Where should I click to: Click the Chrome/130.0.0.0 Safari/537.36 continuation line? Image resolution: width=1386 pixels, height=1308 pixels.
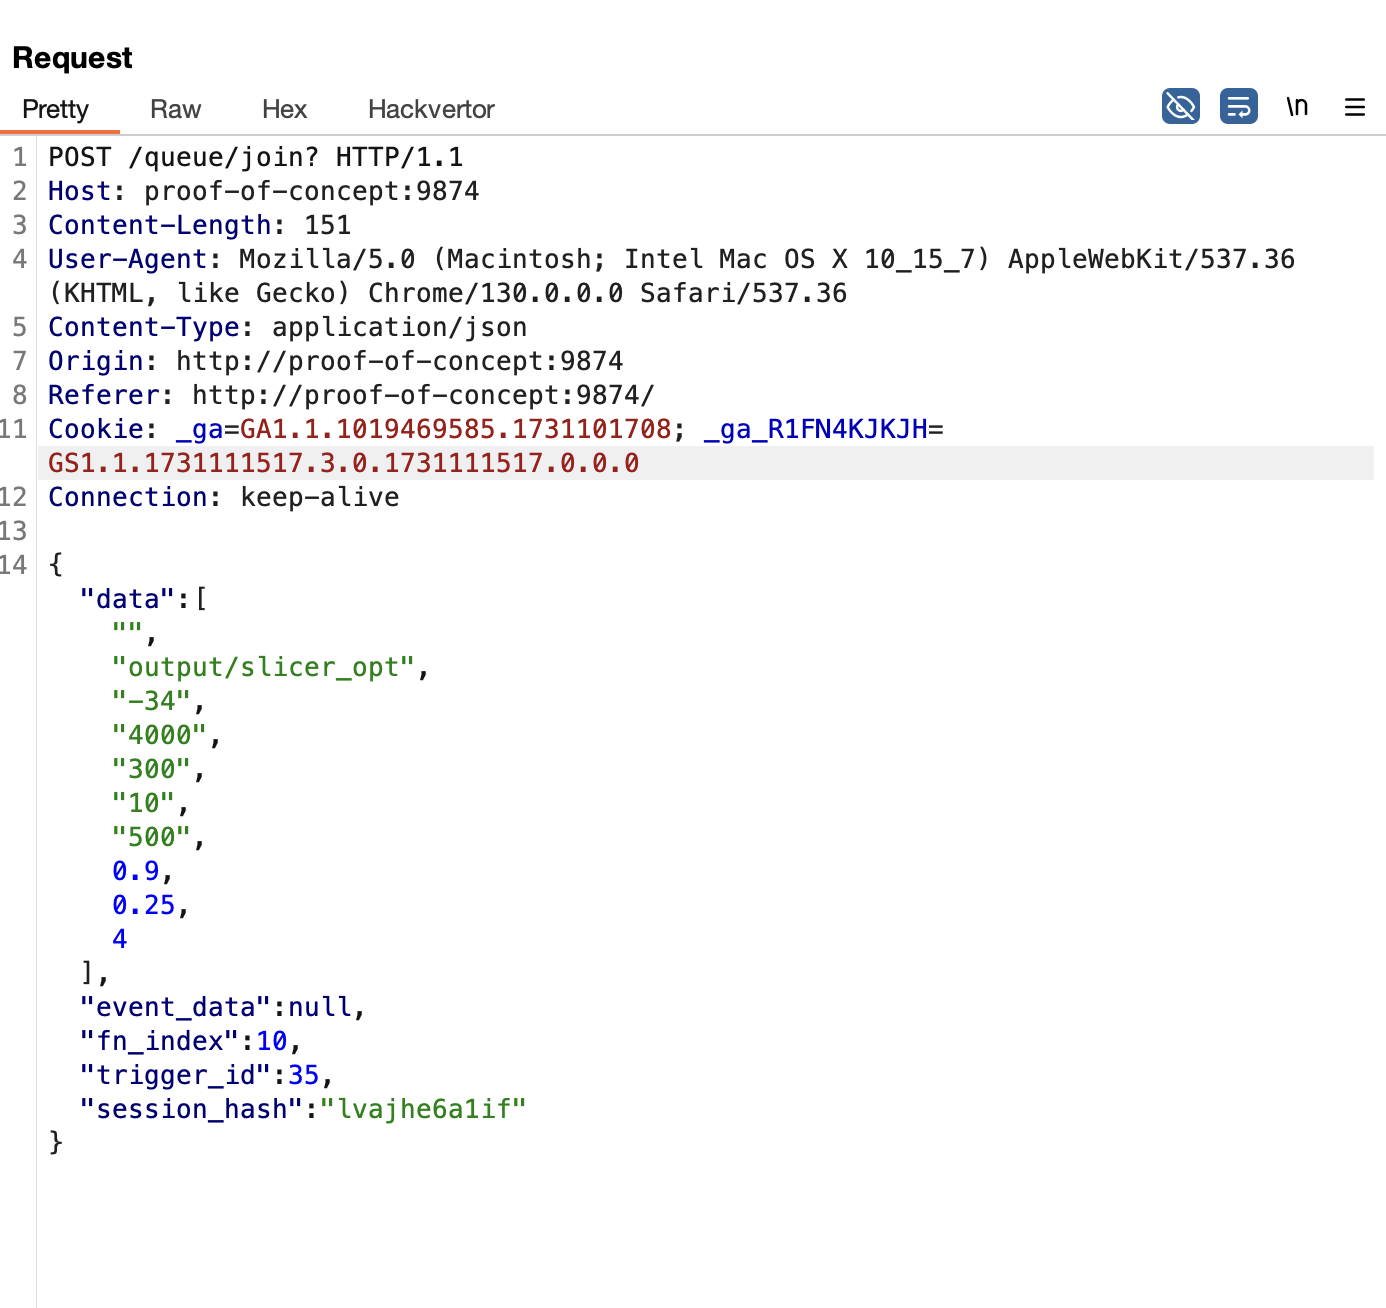coord(448,293)
